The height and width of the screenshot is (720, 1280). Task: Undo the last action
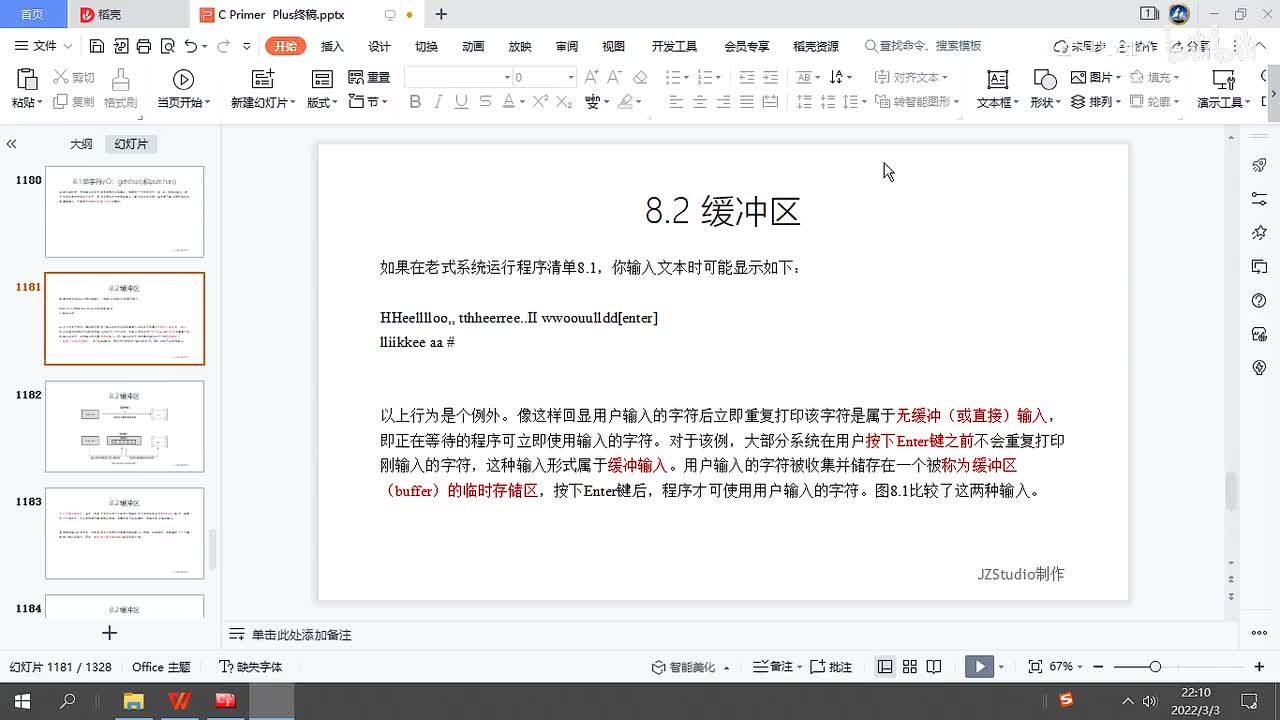[191, 46]
